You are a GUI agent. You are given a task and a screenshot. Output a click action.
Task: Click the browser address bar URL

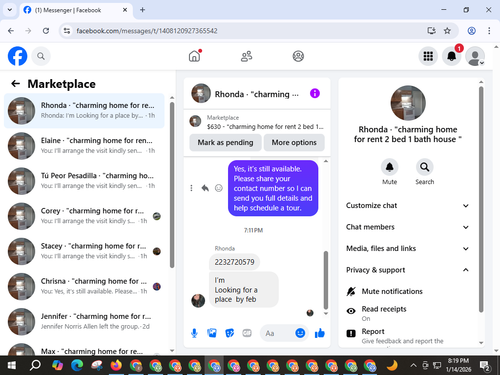point(147,31)
